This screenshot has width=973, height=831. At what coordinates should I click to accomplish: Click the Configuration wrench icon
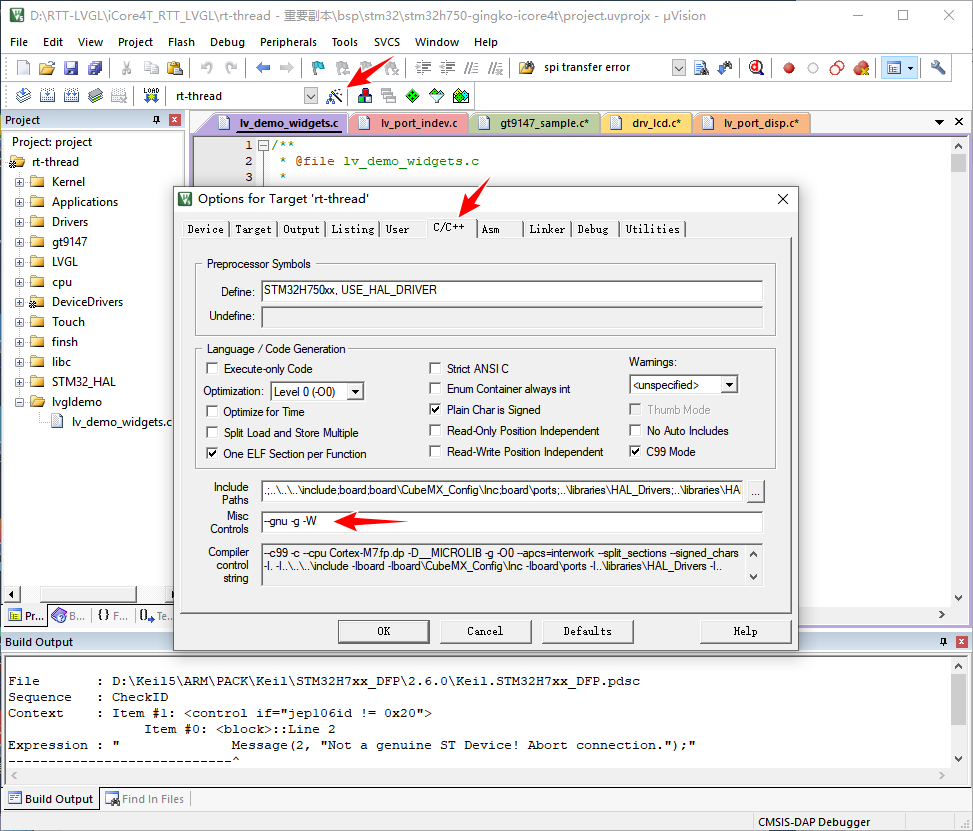[x=937, y=67]
